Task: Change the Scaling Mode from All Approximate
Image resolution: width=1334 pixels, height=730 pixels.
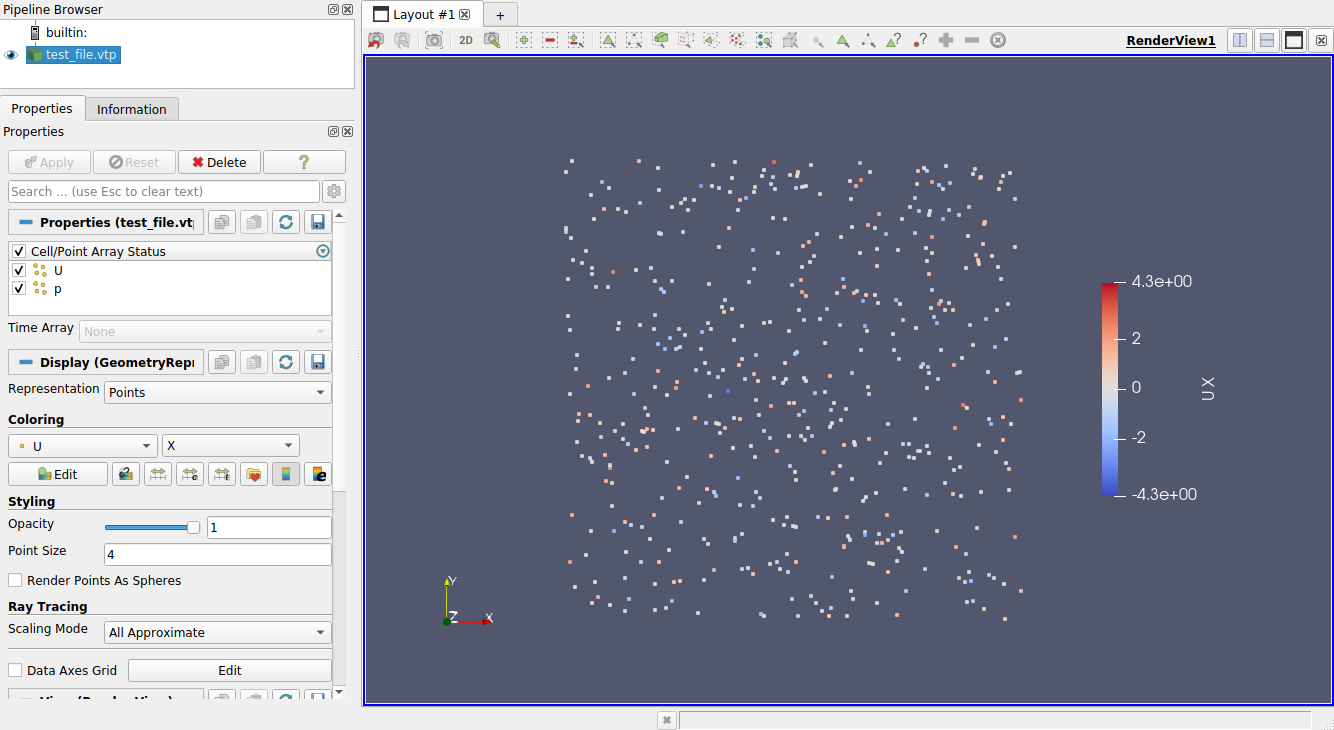Action: pyautogui.click(x=217, y=631)
